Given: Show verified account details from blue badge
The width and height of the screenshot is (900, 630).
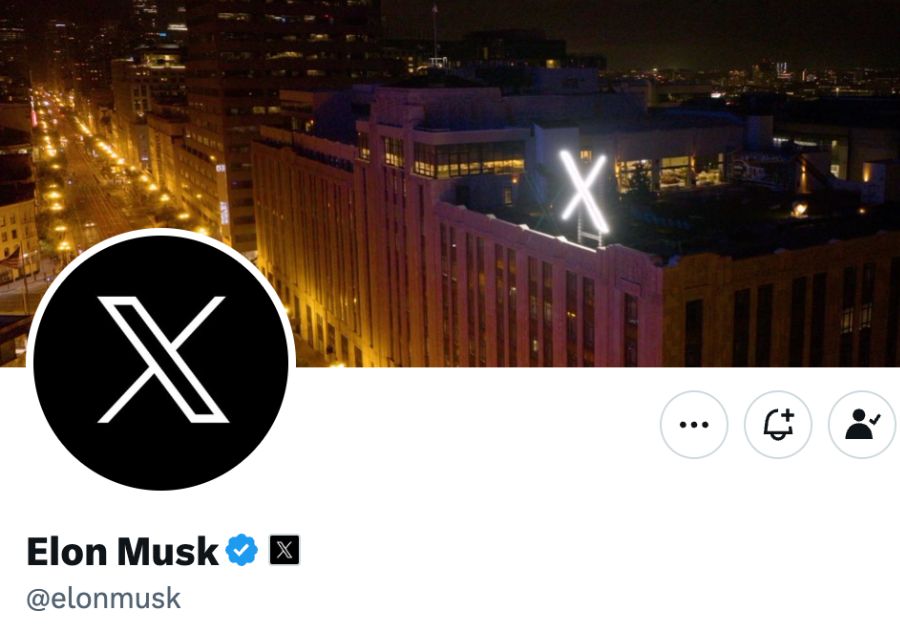Looking at the screenshot, I should click(x=242, y=550).
